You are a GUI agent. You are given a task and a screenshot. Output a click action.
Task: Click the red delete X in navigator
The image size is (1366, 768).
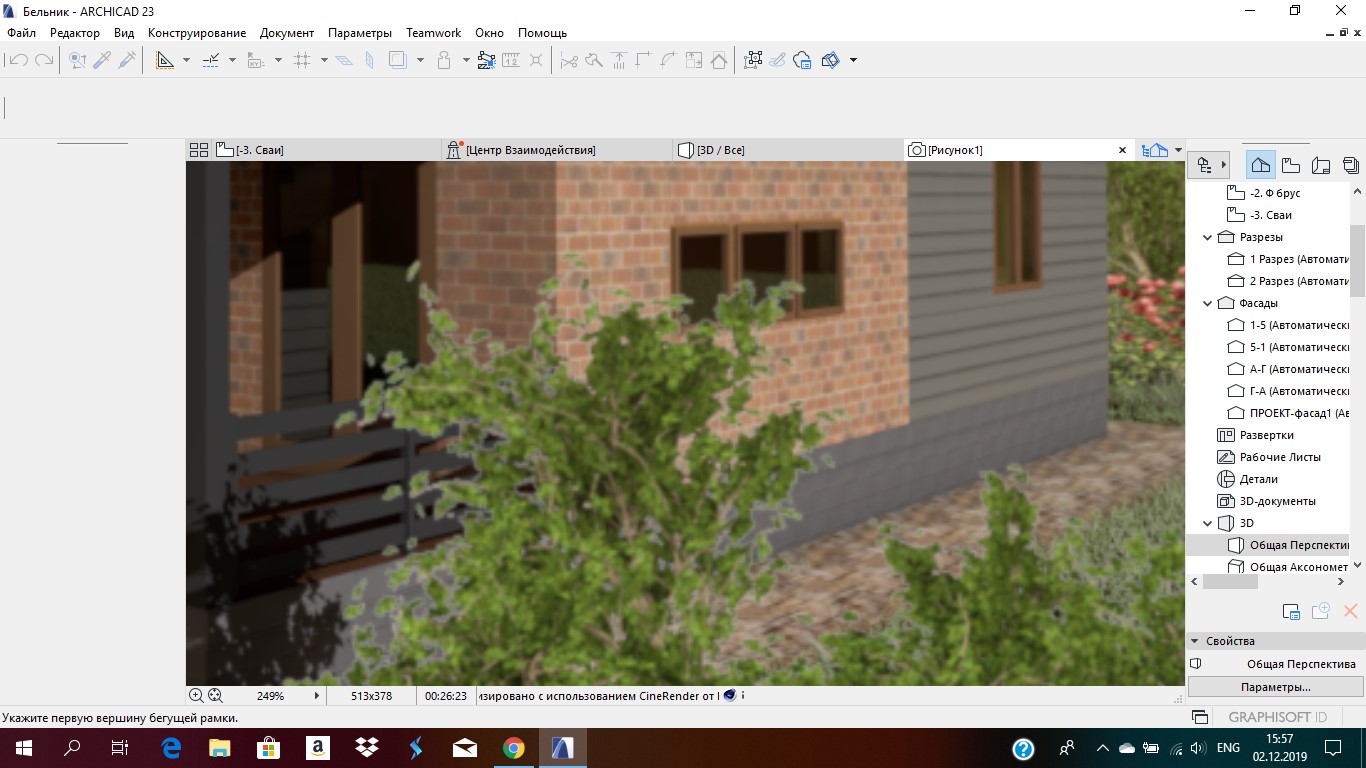(x=1350, y=611)
